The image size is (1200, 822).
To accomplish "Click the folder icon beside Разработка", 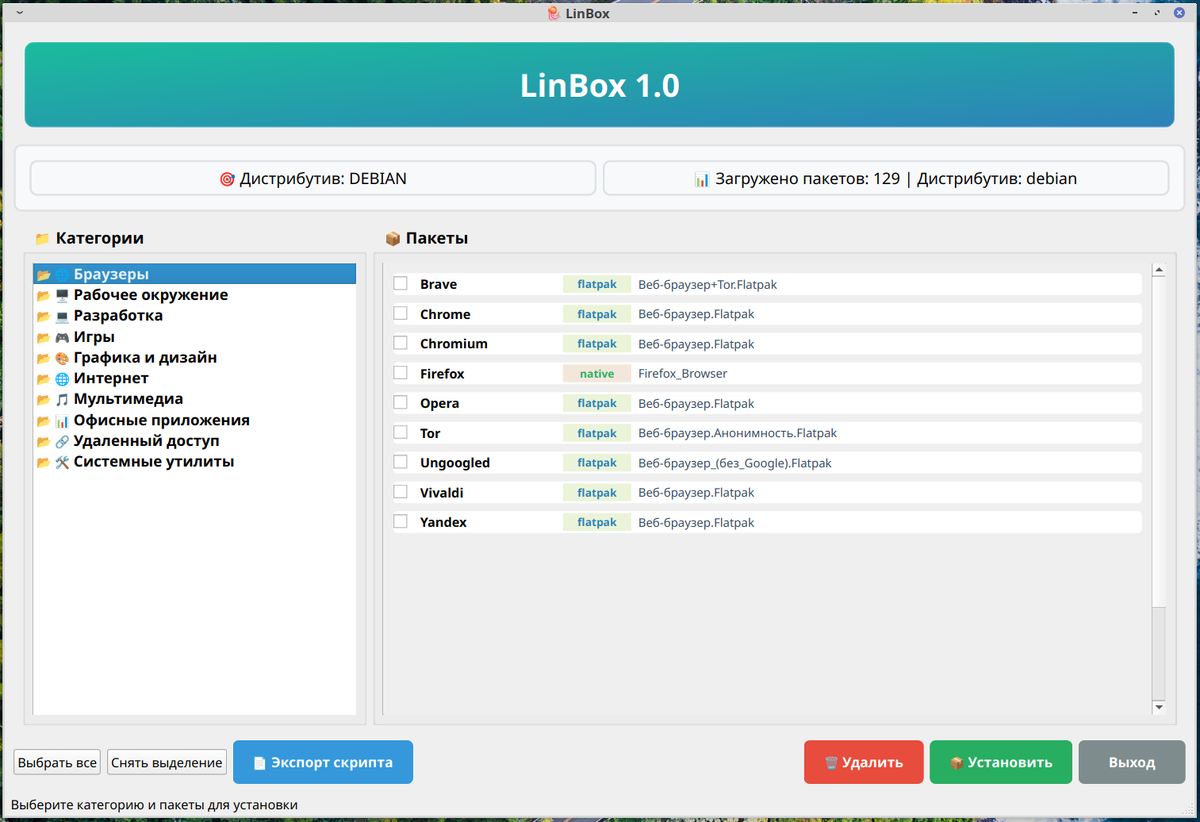I will point(43,316).
